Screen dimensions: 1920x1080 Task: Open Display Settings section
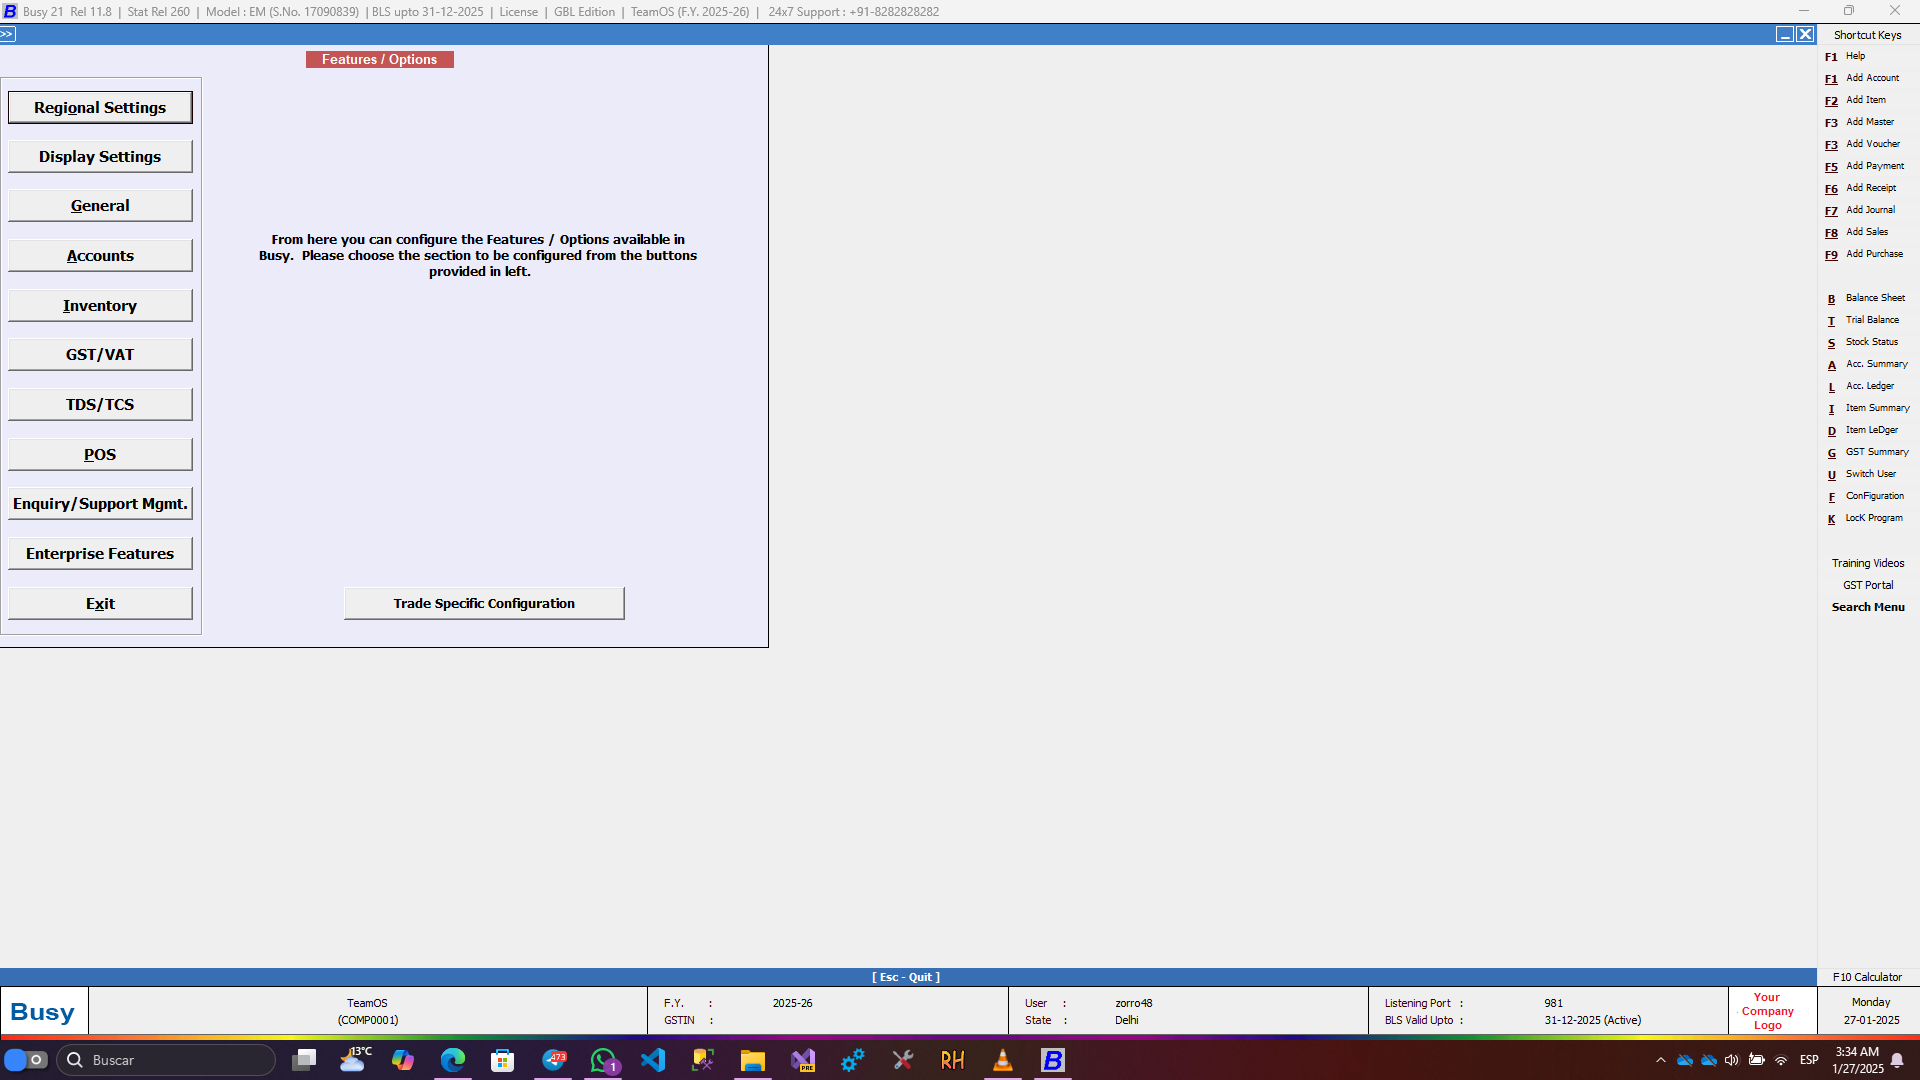point(100,156)
